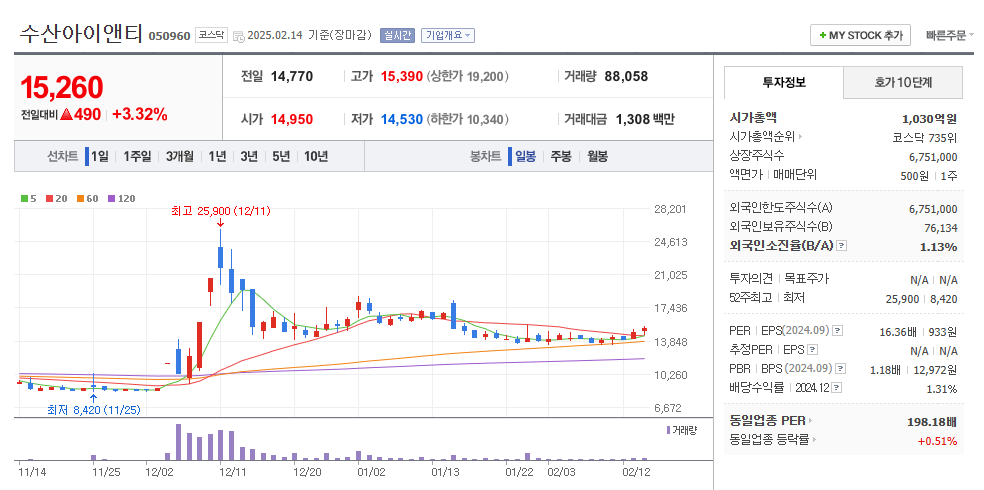Click the calendar icon beside the date

point(238,36)
